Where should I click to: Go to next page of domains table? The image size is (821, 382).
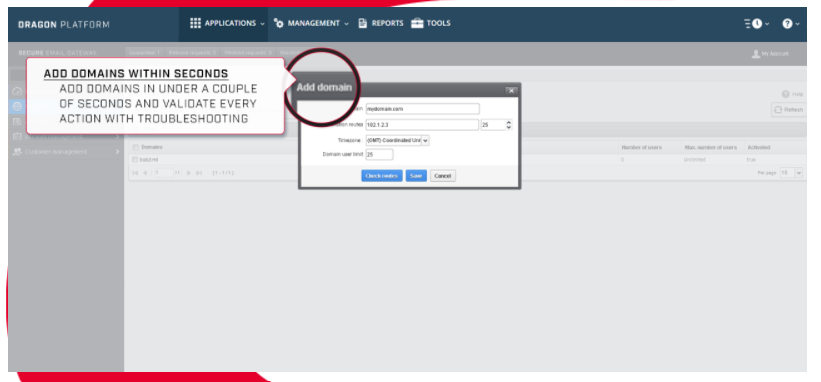tap(189, 173)
